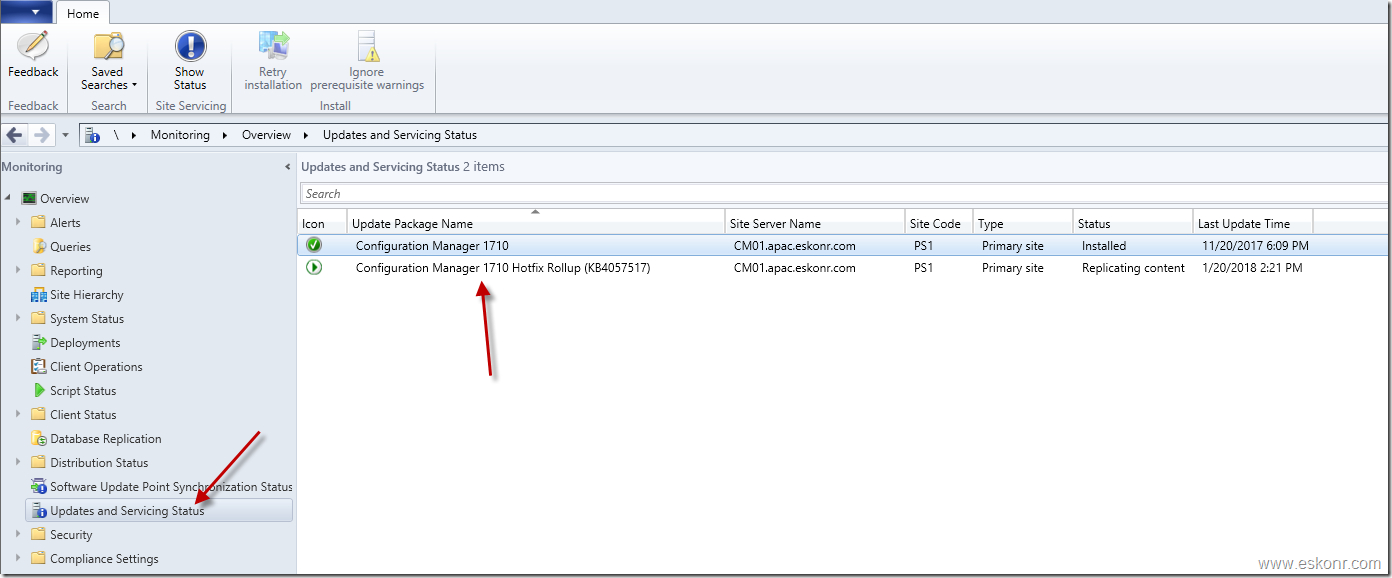Click inside the Search field
Viewport: 1392px width, 578px height.
coord(844,194)
